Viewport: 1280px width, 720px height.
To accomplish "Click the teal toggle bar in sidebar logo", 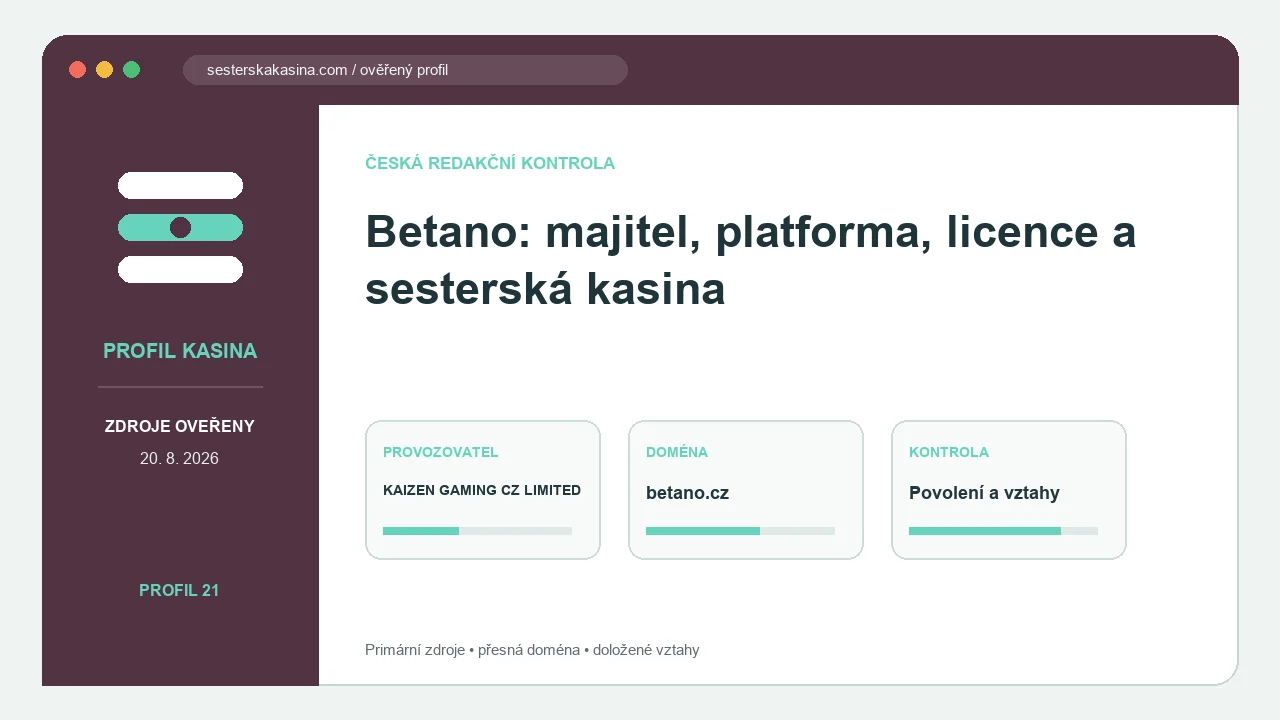I will coord(180,227).
